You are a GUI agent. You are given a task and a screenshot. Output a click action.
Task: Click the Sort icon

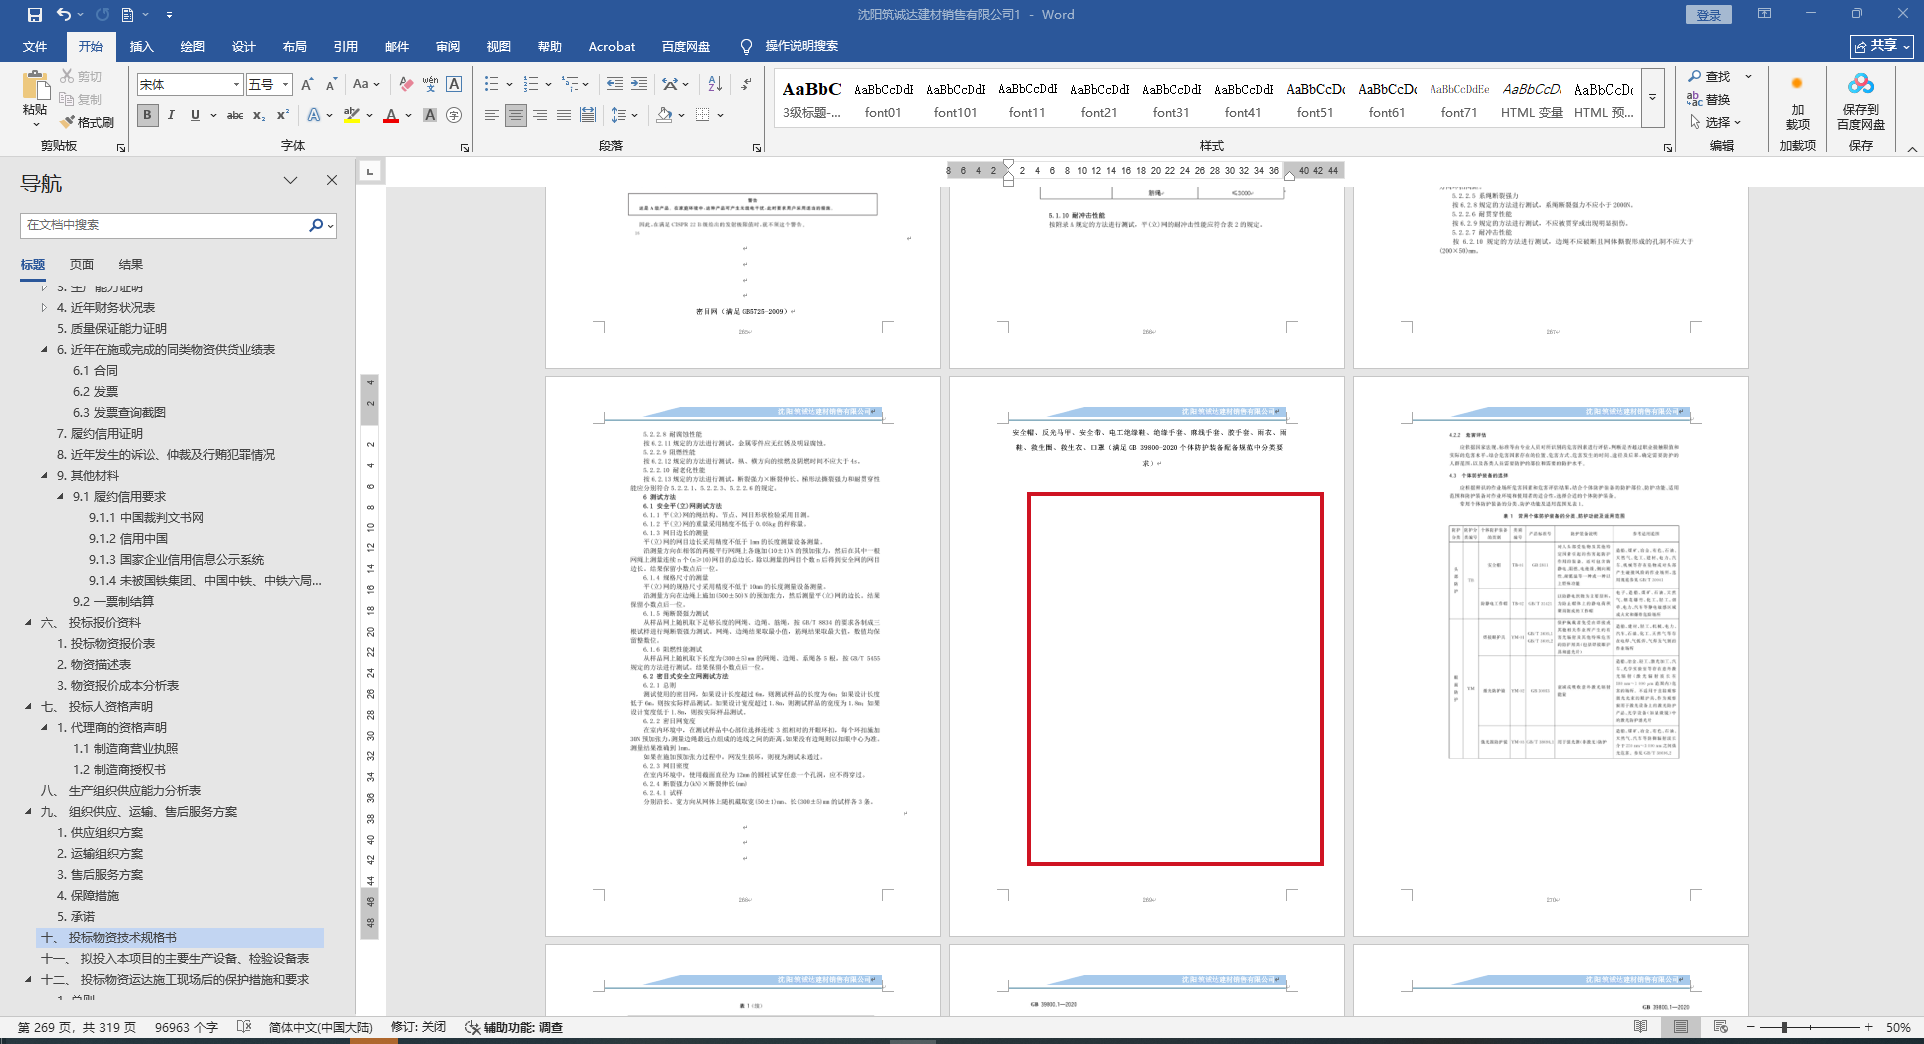[x=715, y=85]
